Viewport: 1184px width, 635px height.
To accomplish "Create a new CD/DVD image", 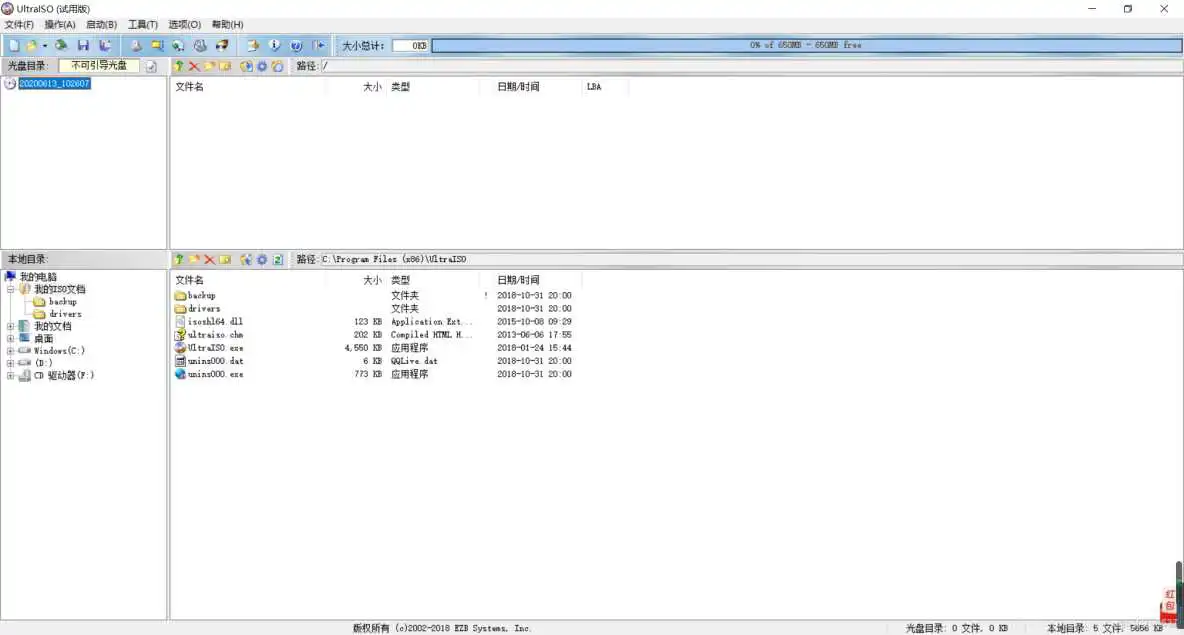I will click(x=13, y=45).
